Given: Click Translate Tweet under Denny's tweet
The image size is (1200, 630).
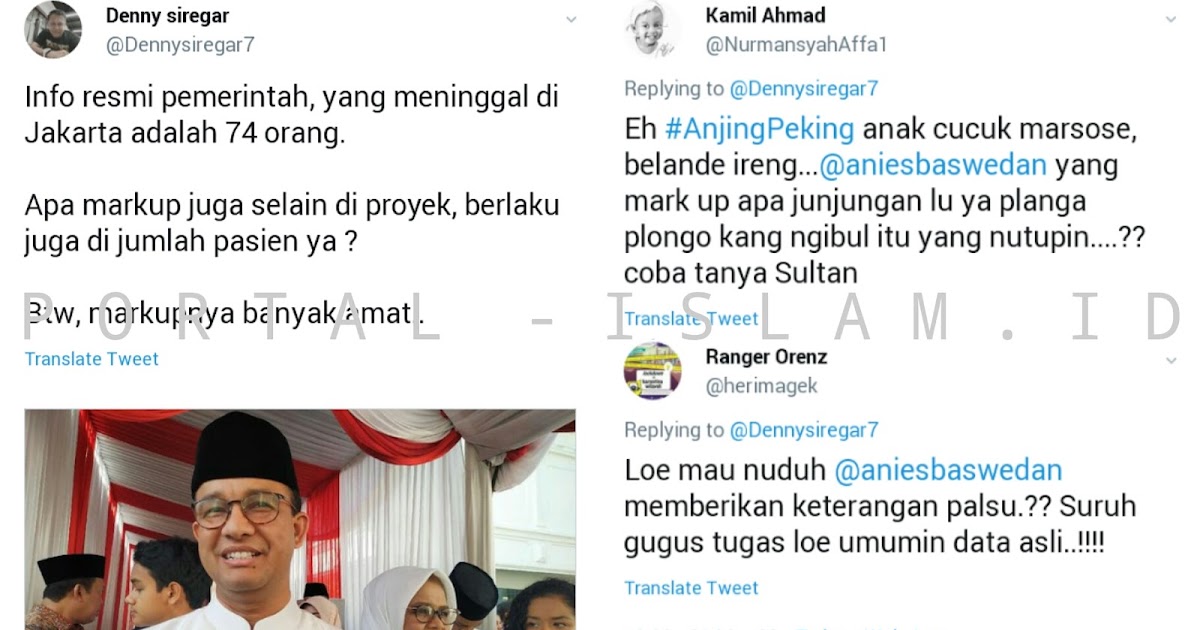Looking at the screenshot, I should tap(92, 359).
